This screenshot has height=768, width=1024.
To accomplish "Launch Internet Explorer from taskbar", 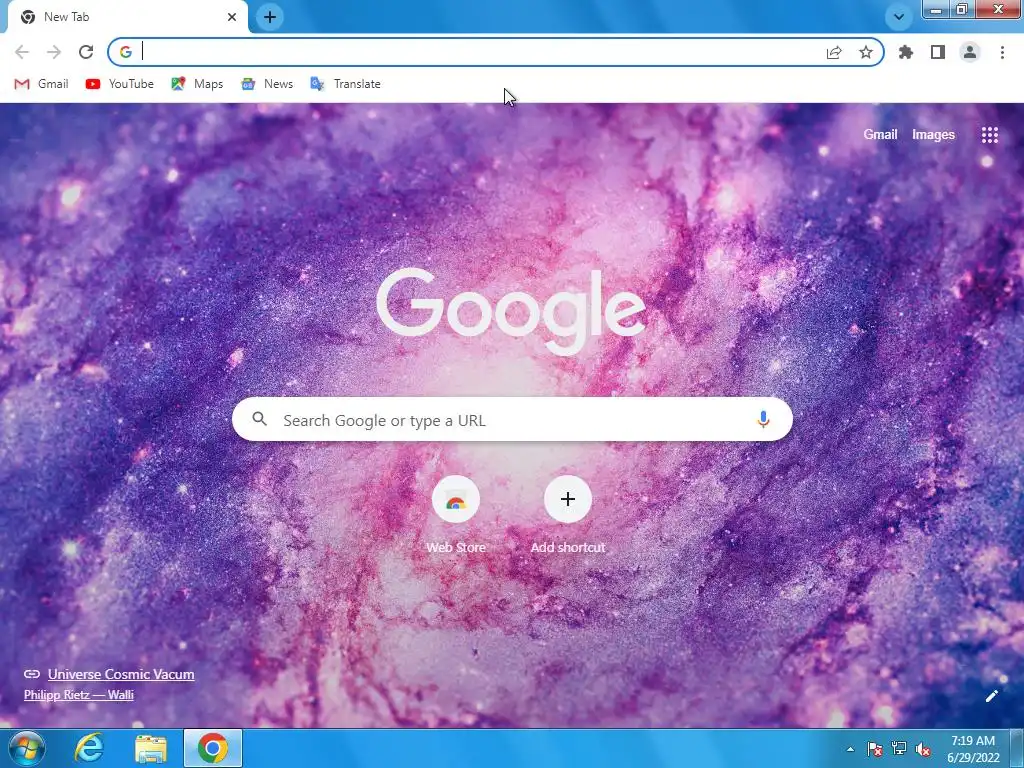I will tap(89, 748).
